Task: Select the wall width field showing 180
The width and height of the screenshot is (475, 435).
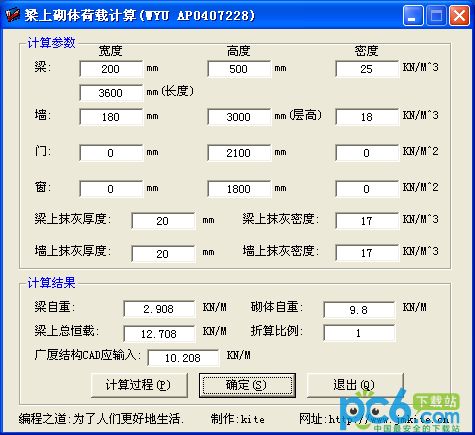Action: (111, 117)
